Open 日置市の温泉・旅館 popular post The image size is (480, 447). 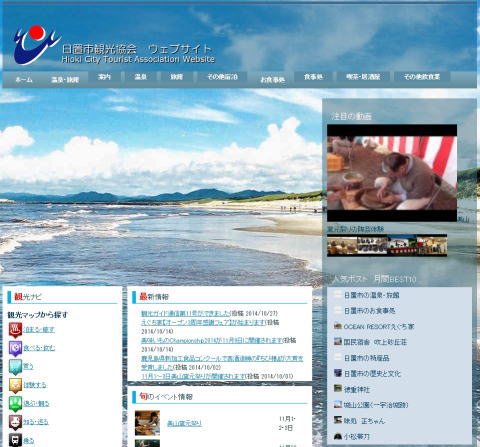tap(371, 295)
